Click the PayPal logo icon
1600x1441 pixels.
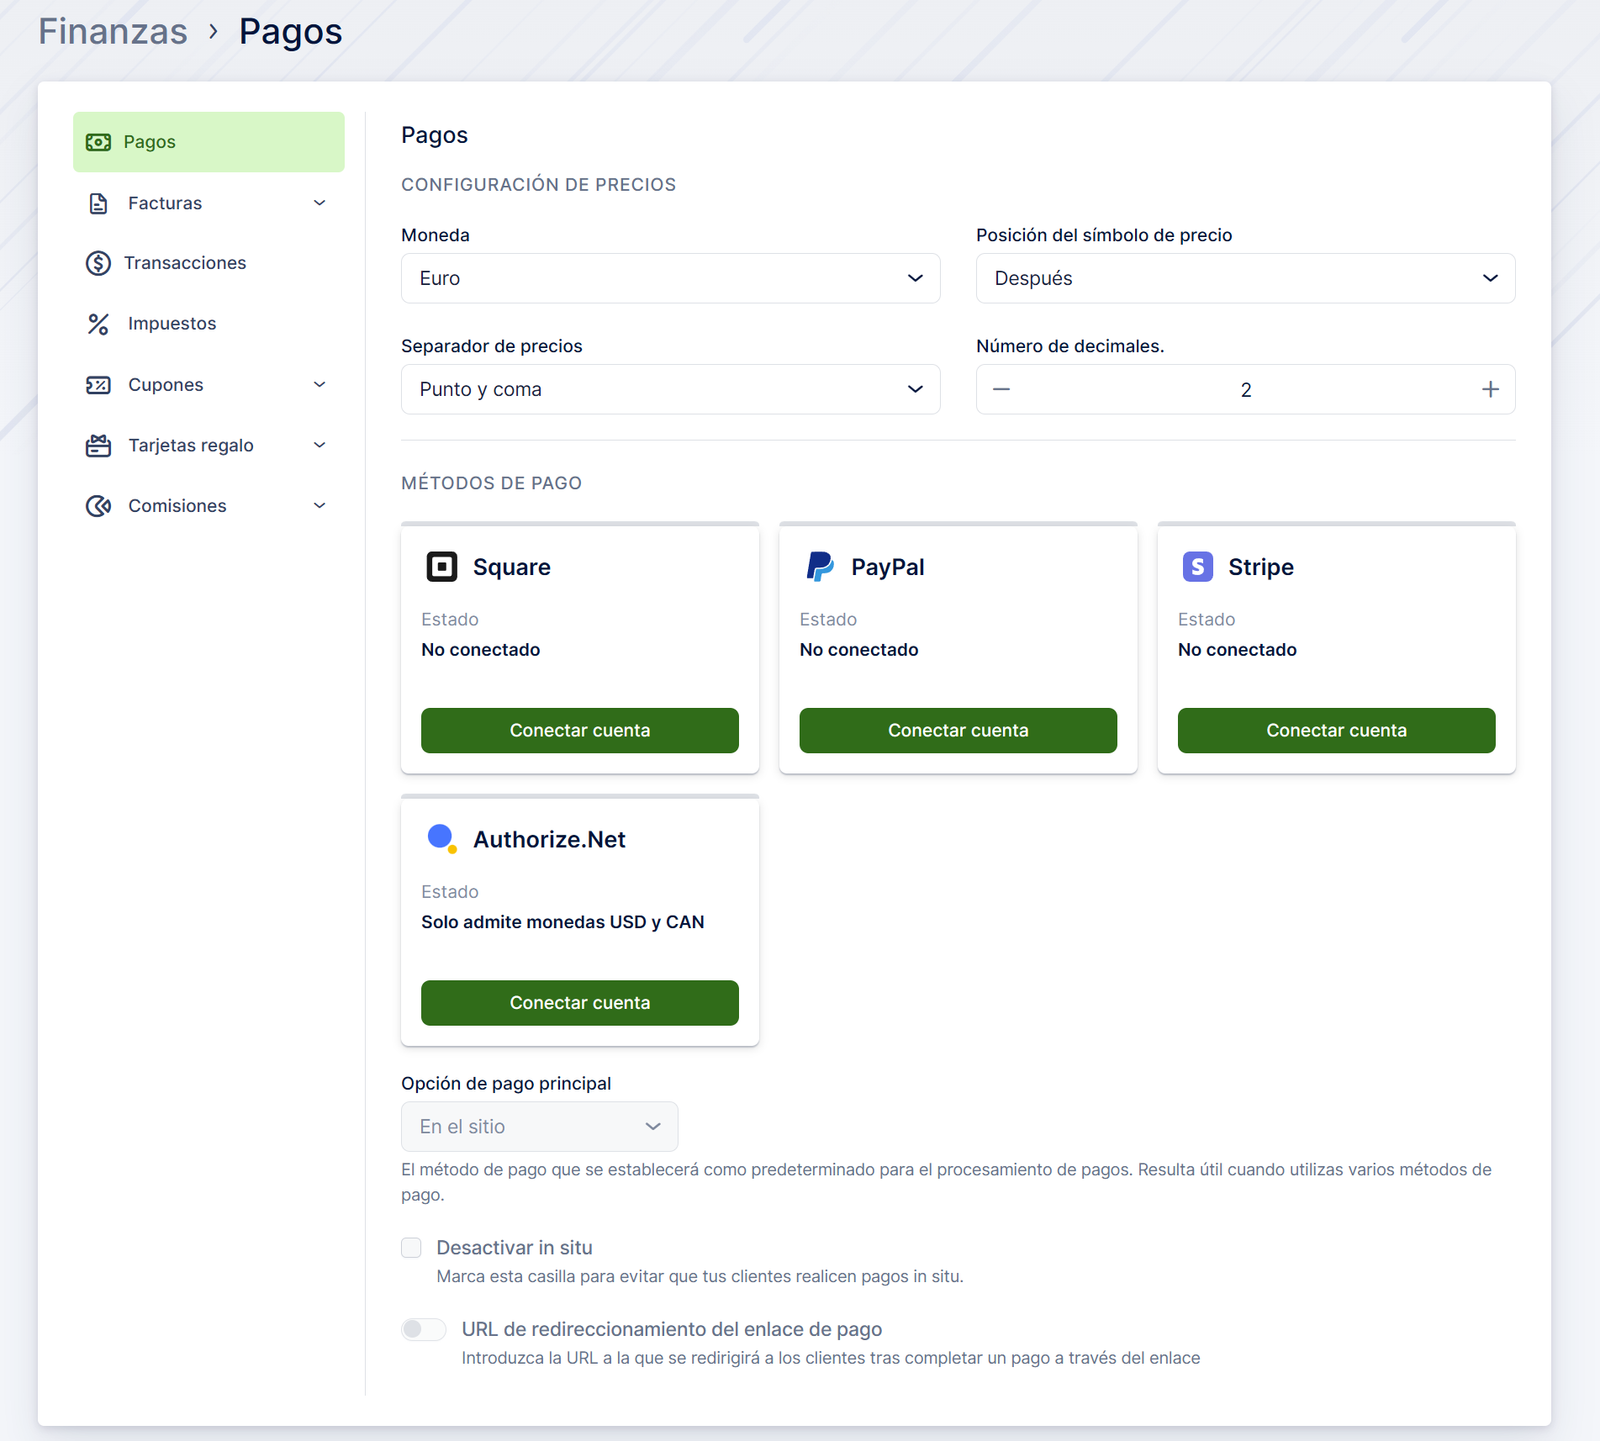pos(820,567)
